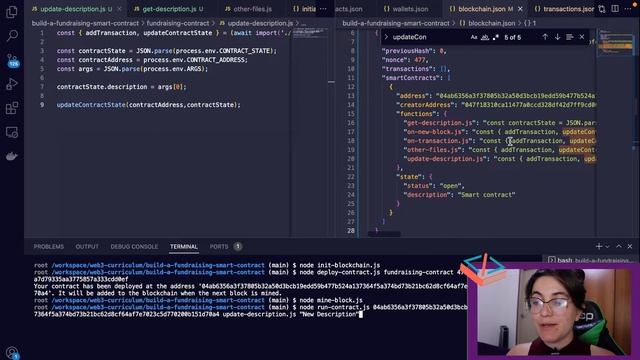
Task: Go to previous match in find widget
Action: point(545,37)
